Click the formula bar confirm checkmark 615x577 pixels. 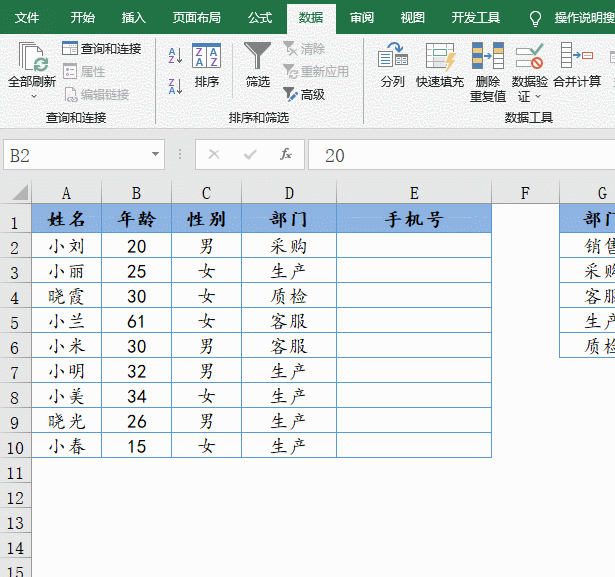[x=250, y=154]
